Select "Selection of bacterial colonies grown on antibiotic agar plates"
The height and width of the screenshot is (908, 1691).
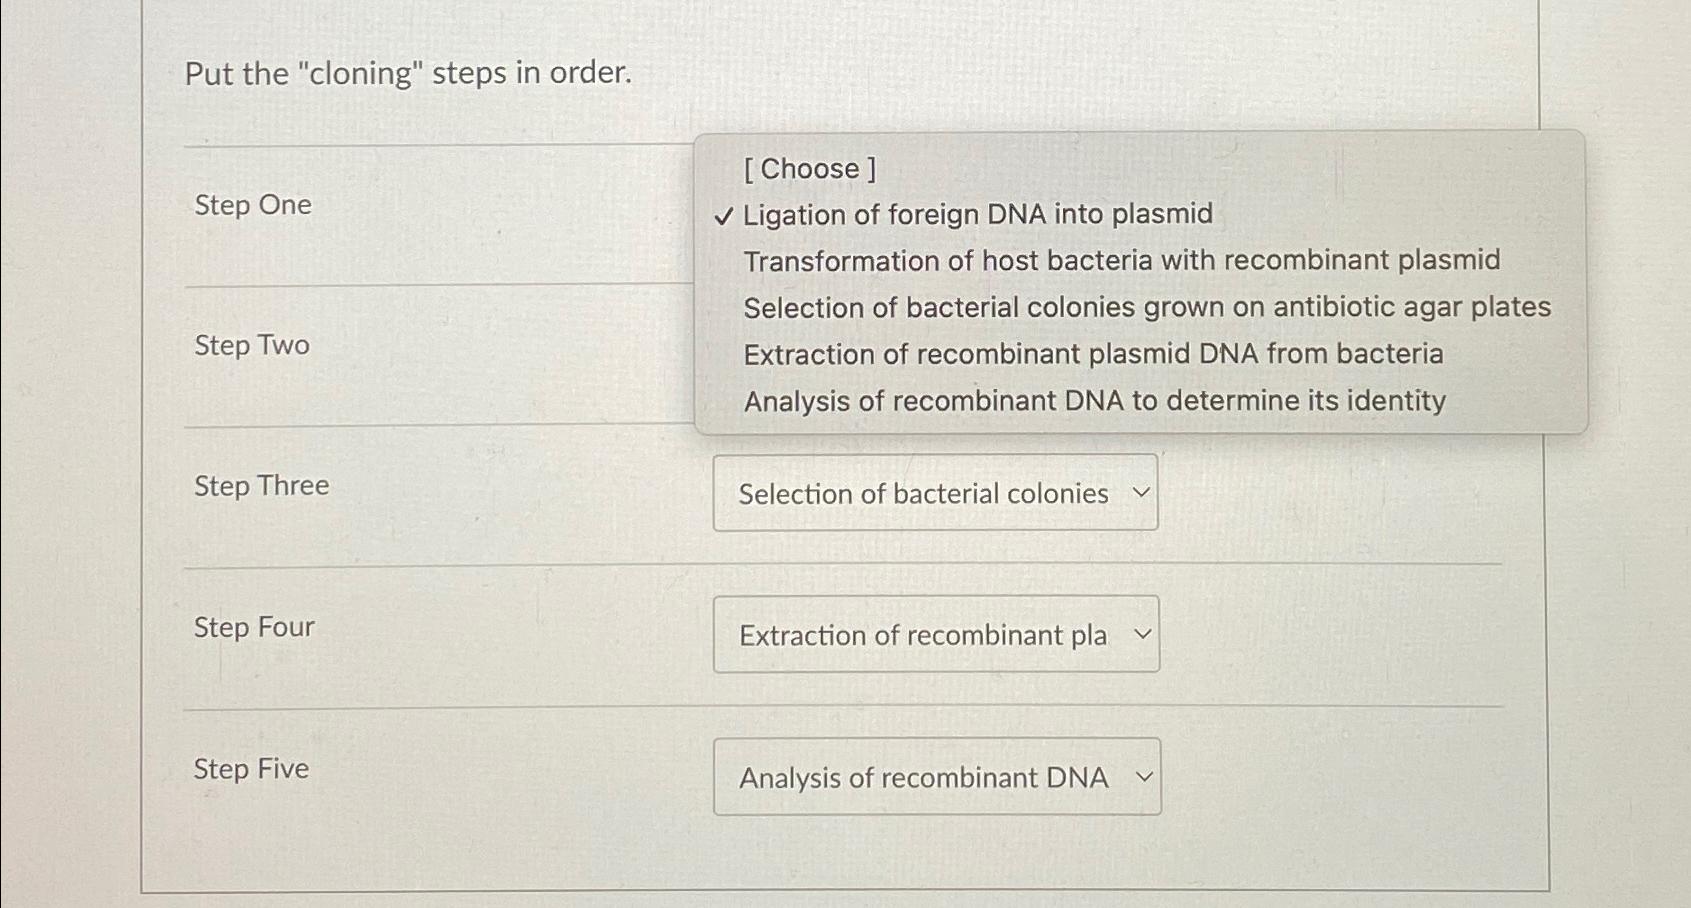(x=1148, y=308)
